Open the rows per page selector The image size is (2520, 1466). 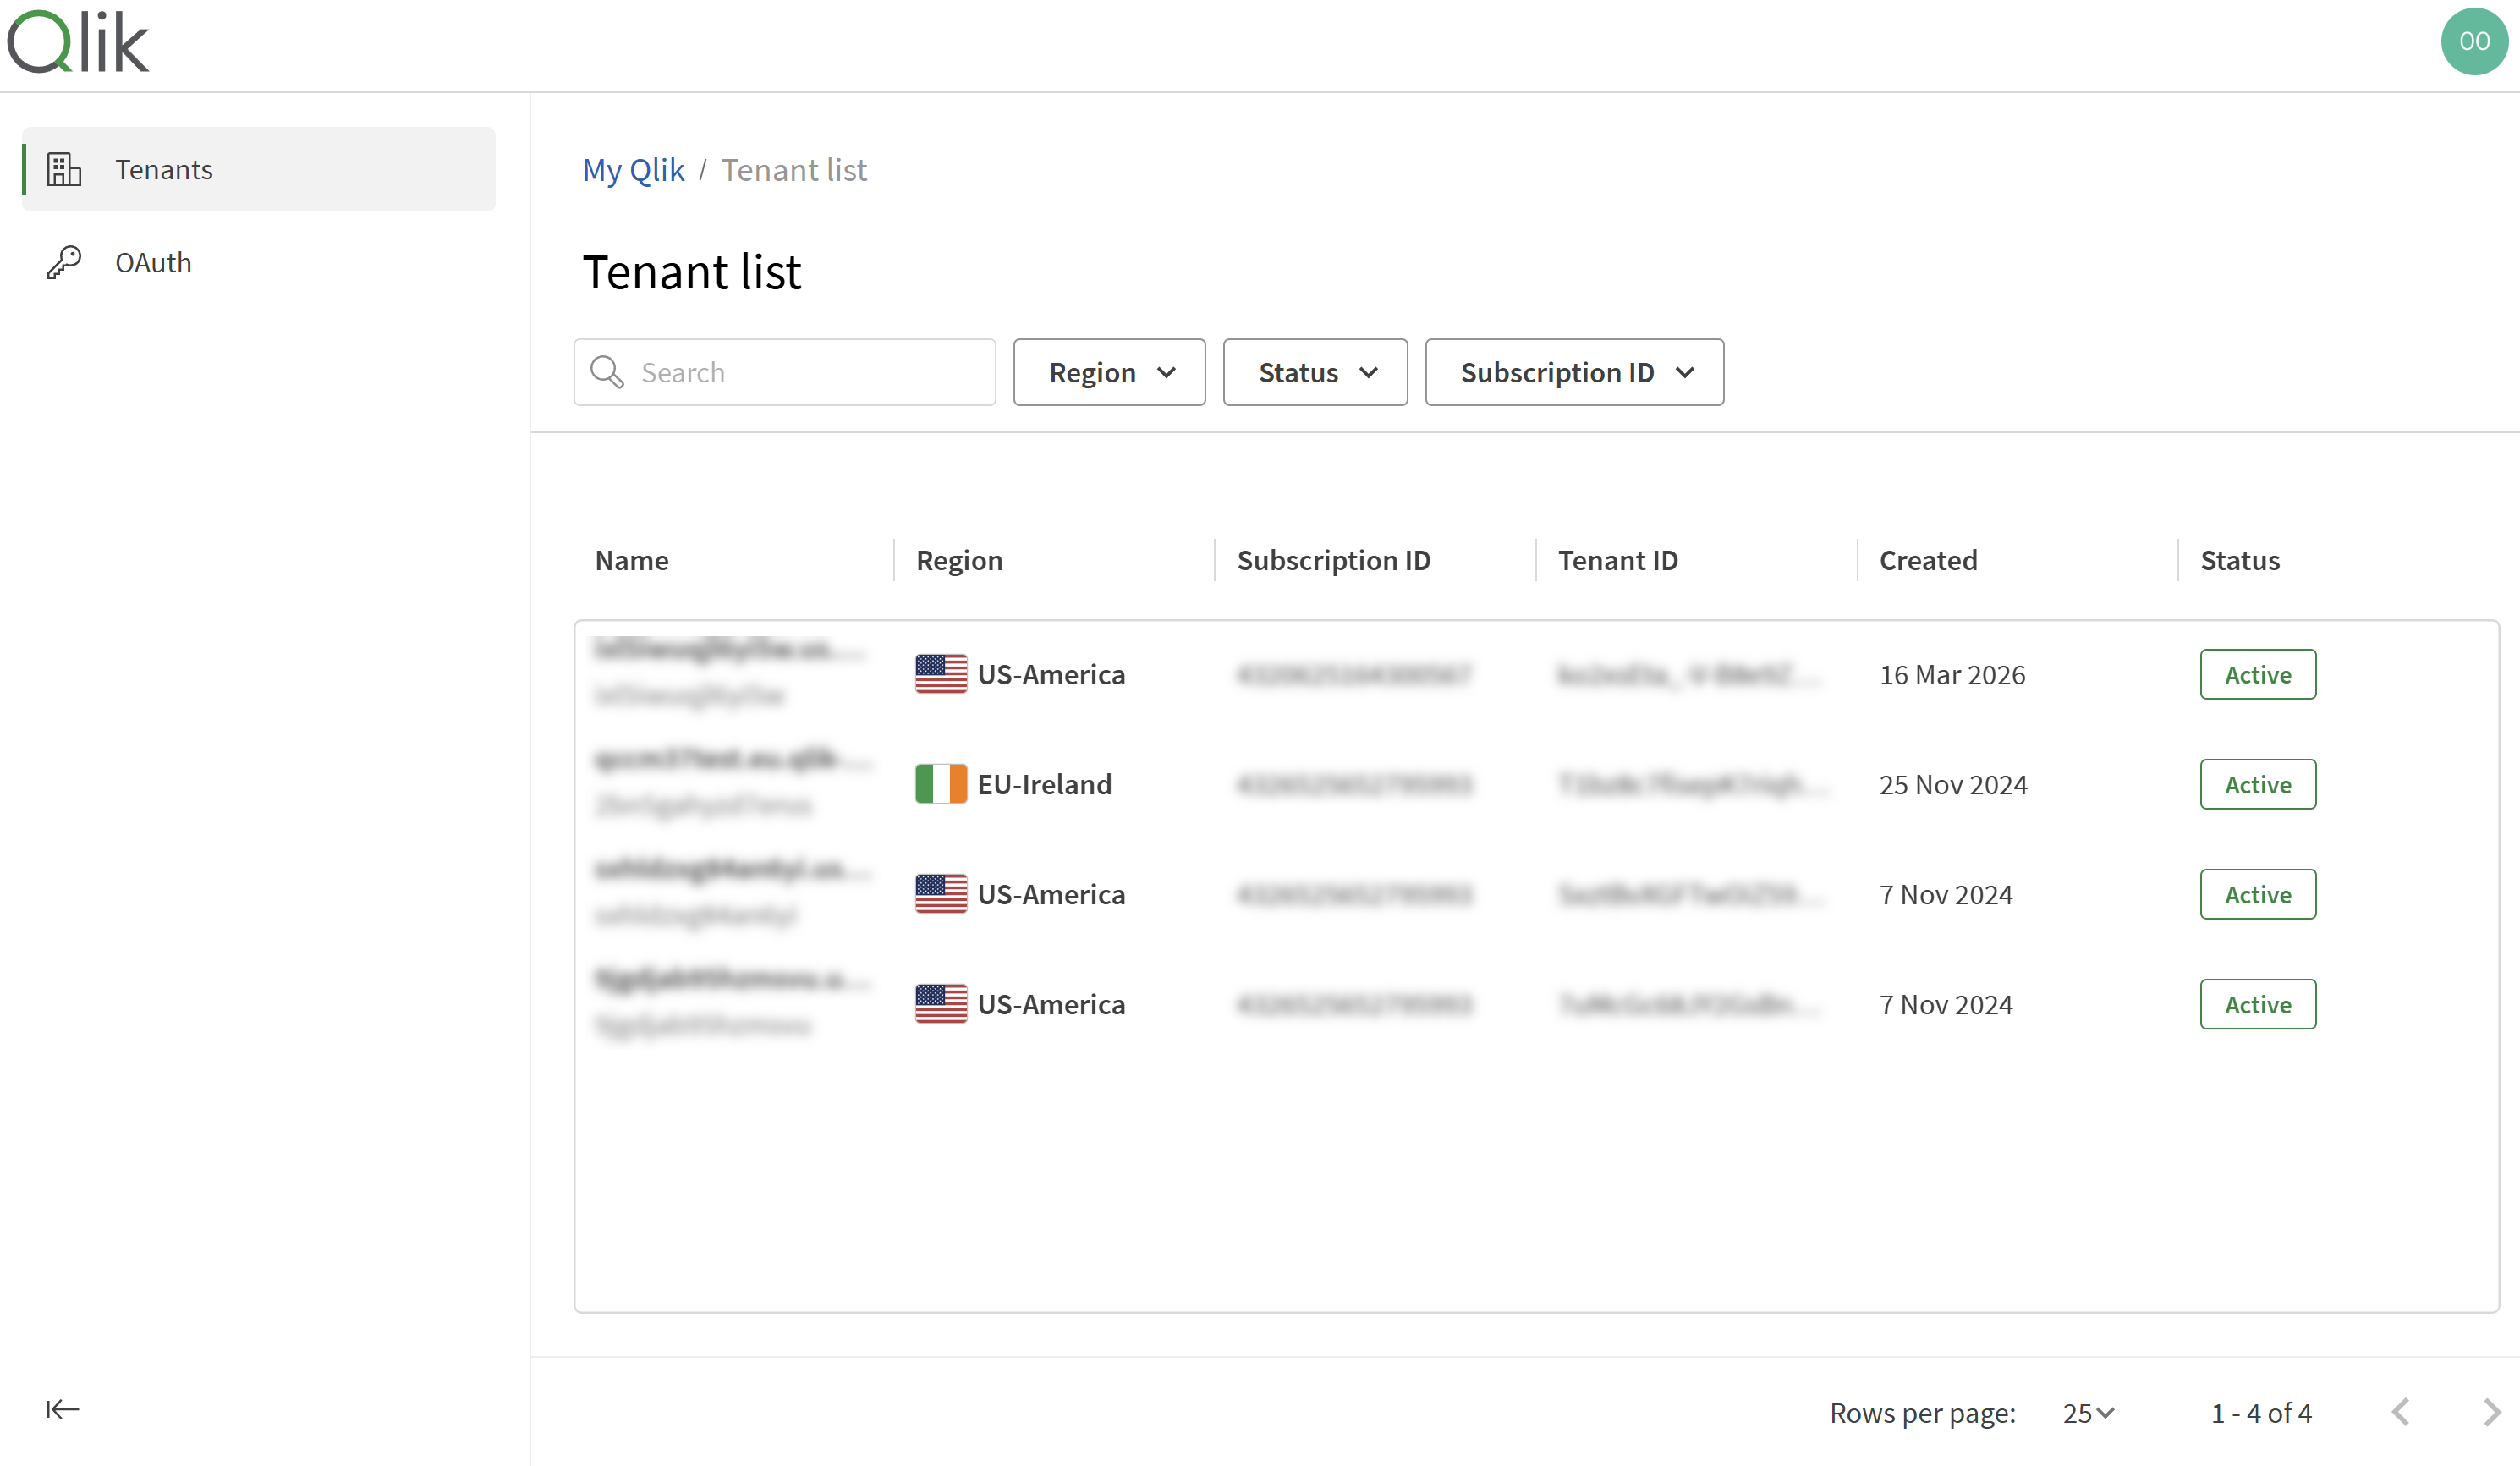(x=2085, y=1412)
